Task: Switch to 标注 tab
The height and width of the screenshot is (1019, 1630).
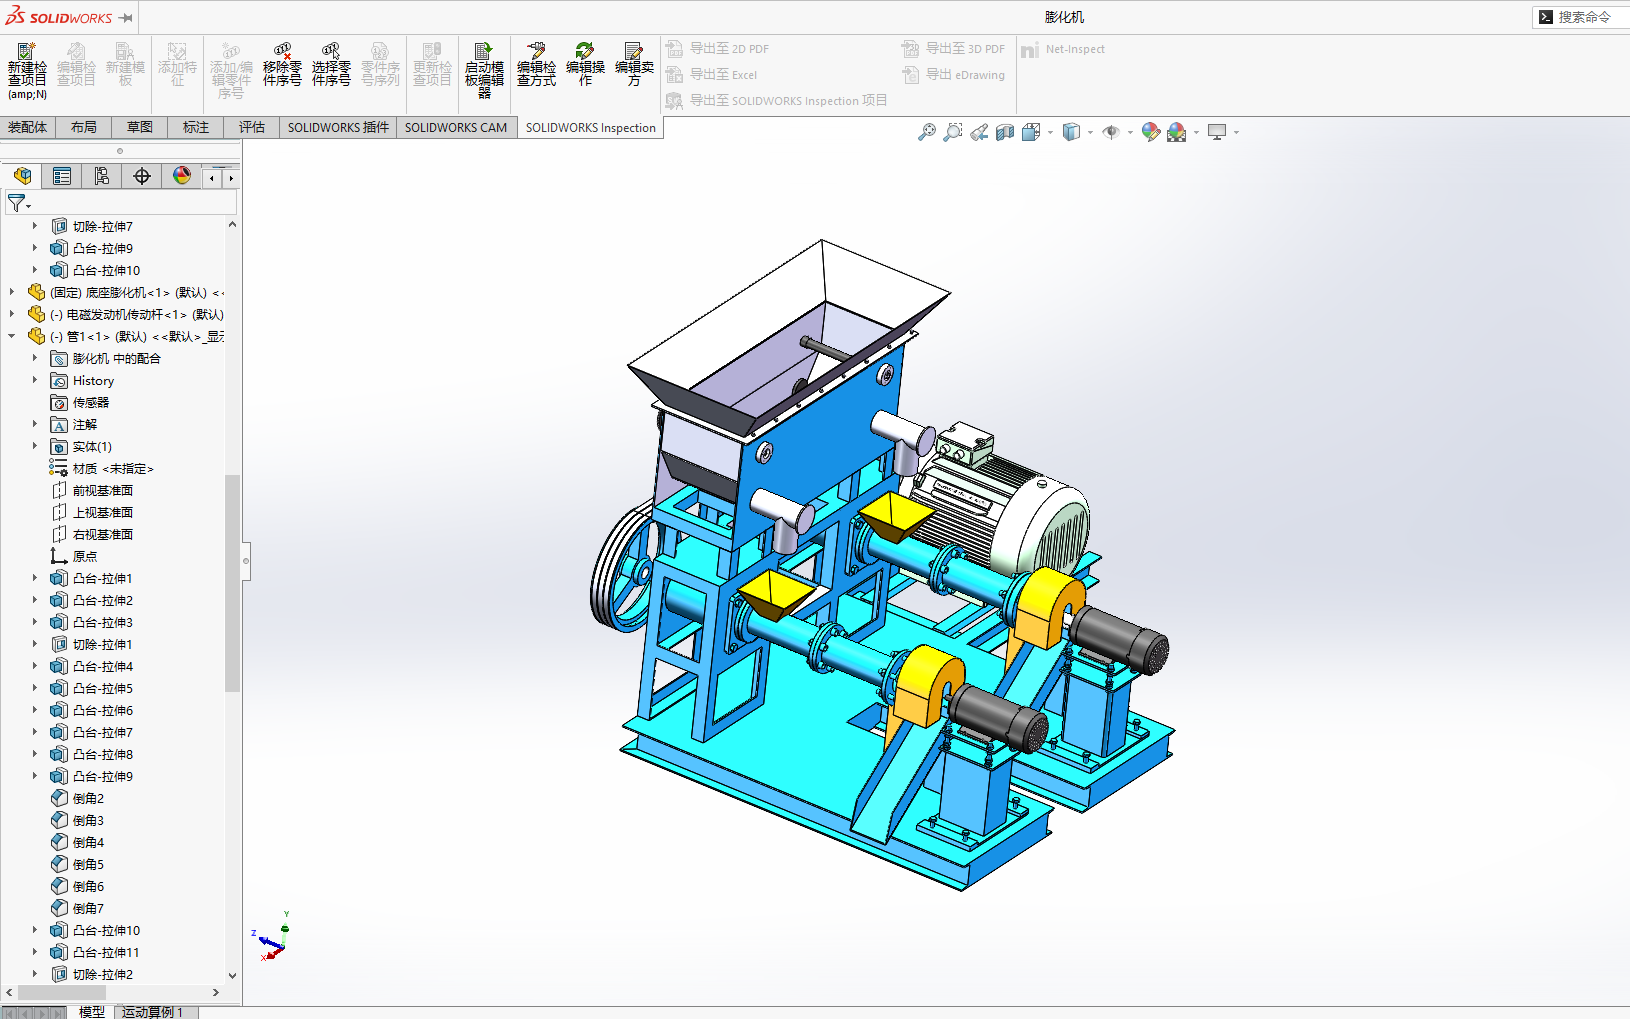Action: pos(196,127)
